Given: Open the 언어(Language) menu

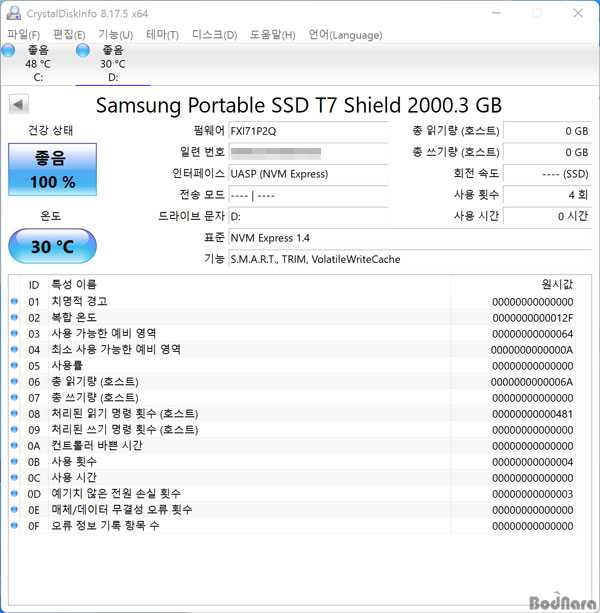Looking at the screenshot, I should click(x=345, y=35).
